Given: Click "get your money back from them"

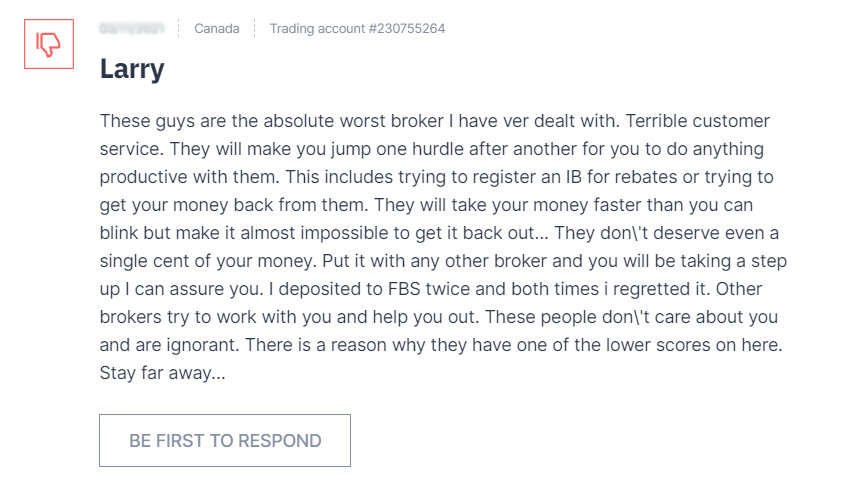Looking at the screenshot, I should pyautogui.click(x=234, y=205).
